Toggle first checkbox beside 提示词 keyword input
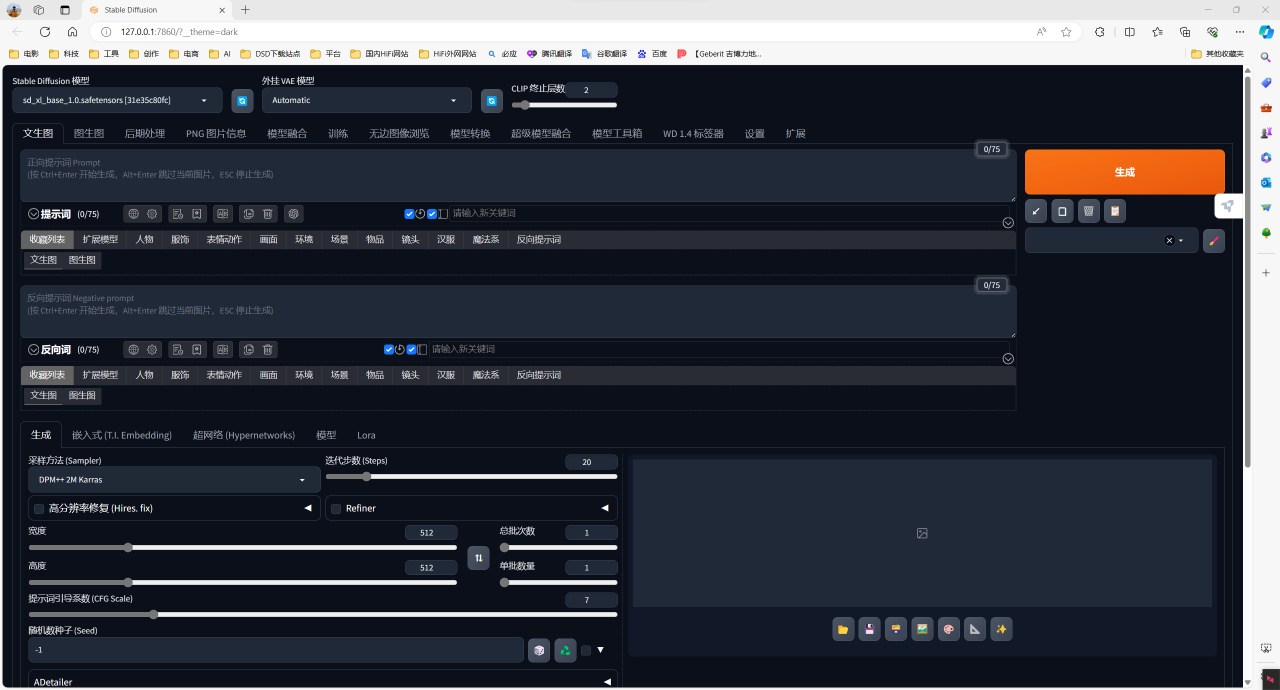Image resolution: width=1280 pixels, height=690 pixels. click(x=409, y=214)
